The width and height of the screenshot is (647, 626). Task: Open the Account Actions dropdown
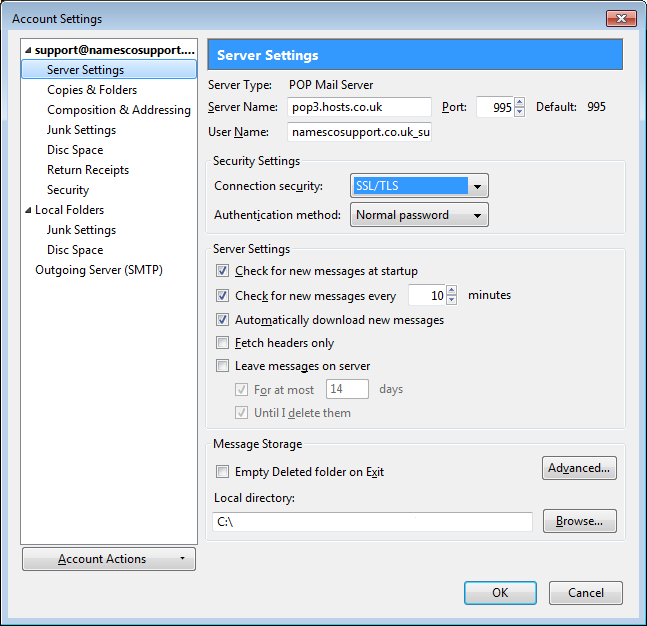[109, 559]
